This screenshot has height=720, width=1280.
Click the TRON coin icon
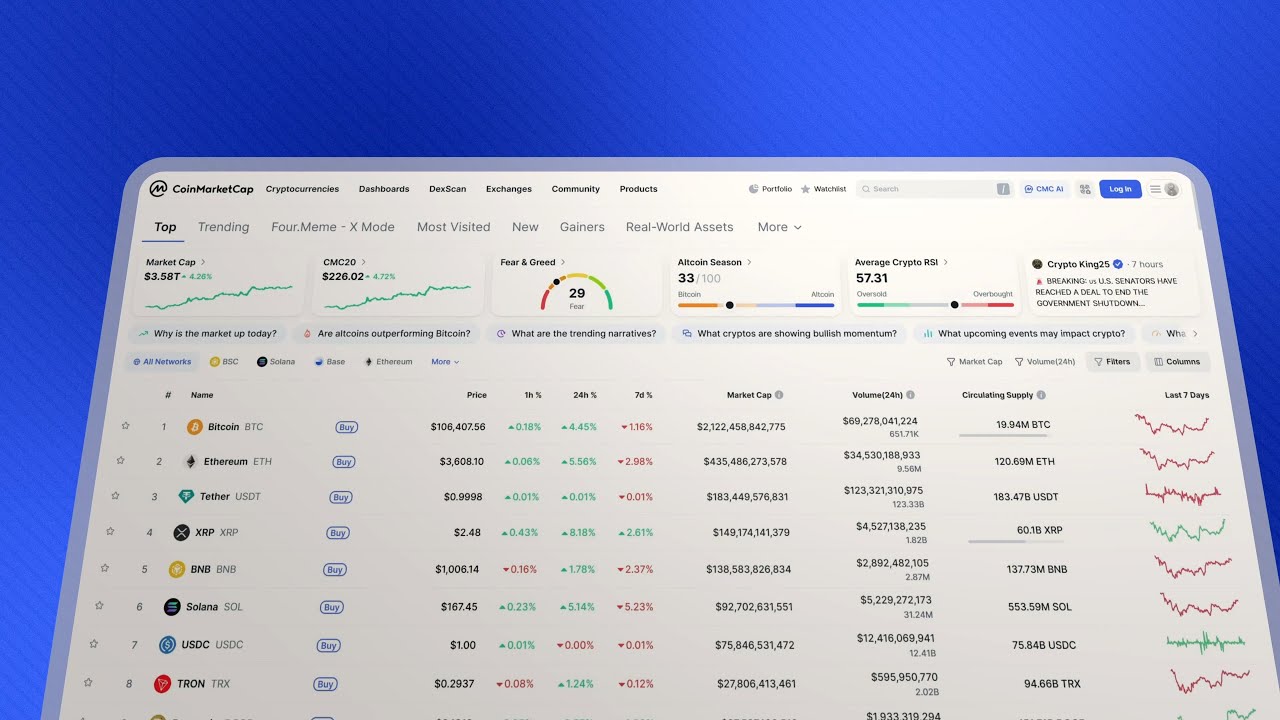point(162,685)
